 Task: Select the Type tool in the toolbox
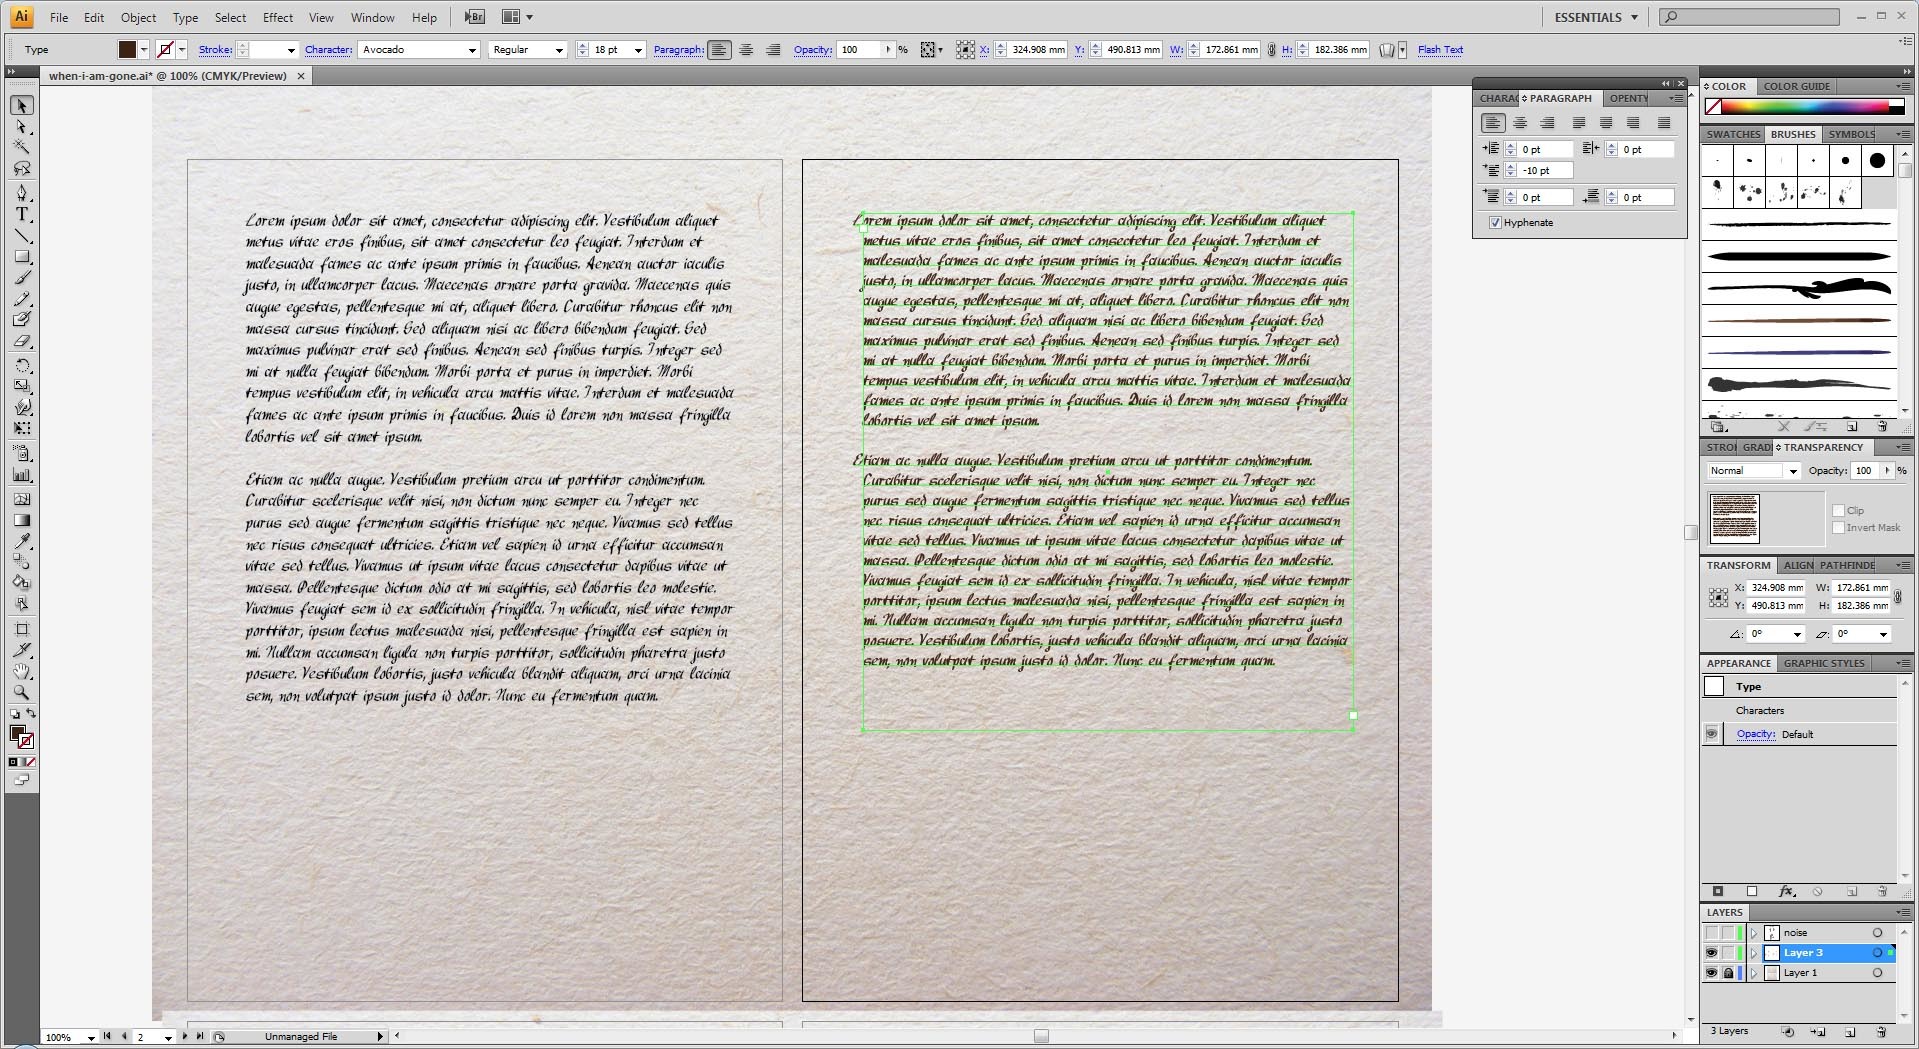(22, 214)
